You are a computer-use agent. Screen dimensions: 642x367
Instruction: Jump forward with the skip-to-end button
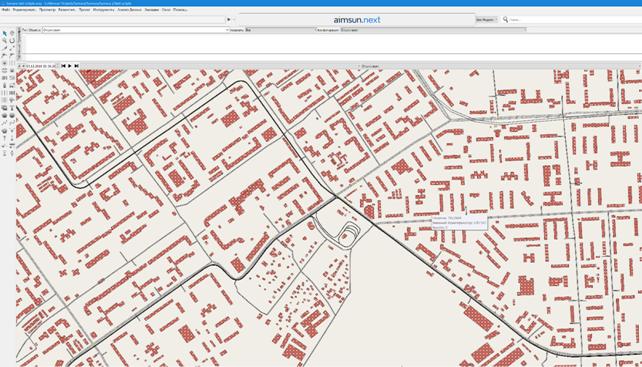pos(76,66)
